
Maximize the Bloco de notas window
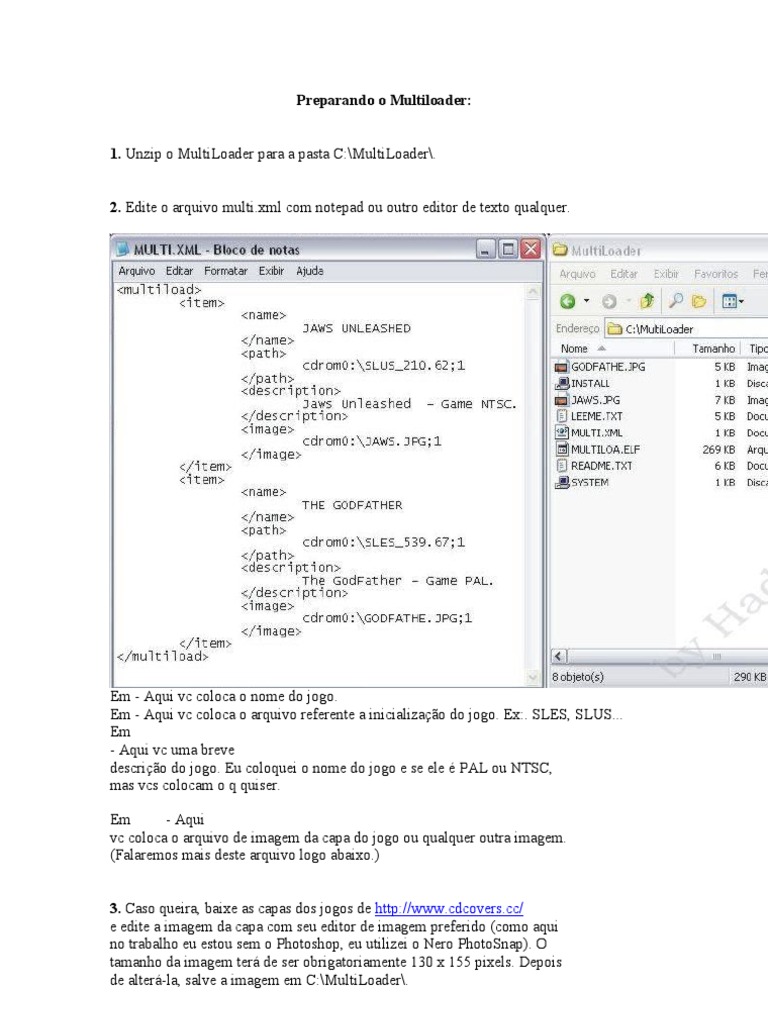pyautogui.click(x=507, y=249)
